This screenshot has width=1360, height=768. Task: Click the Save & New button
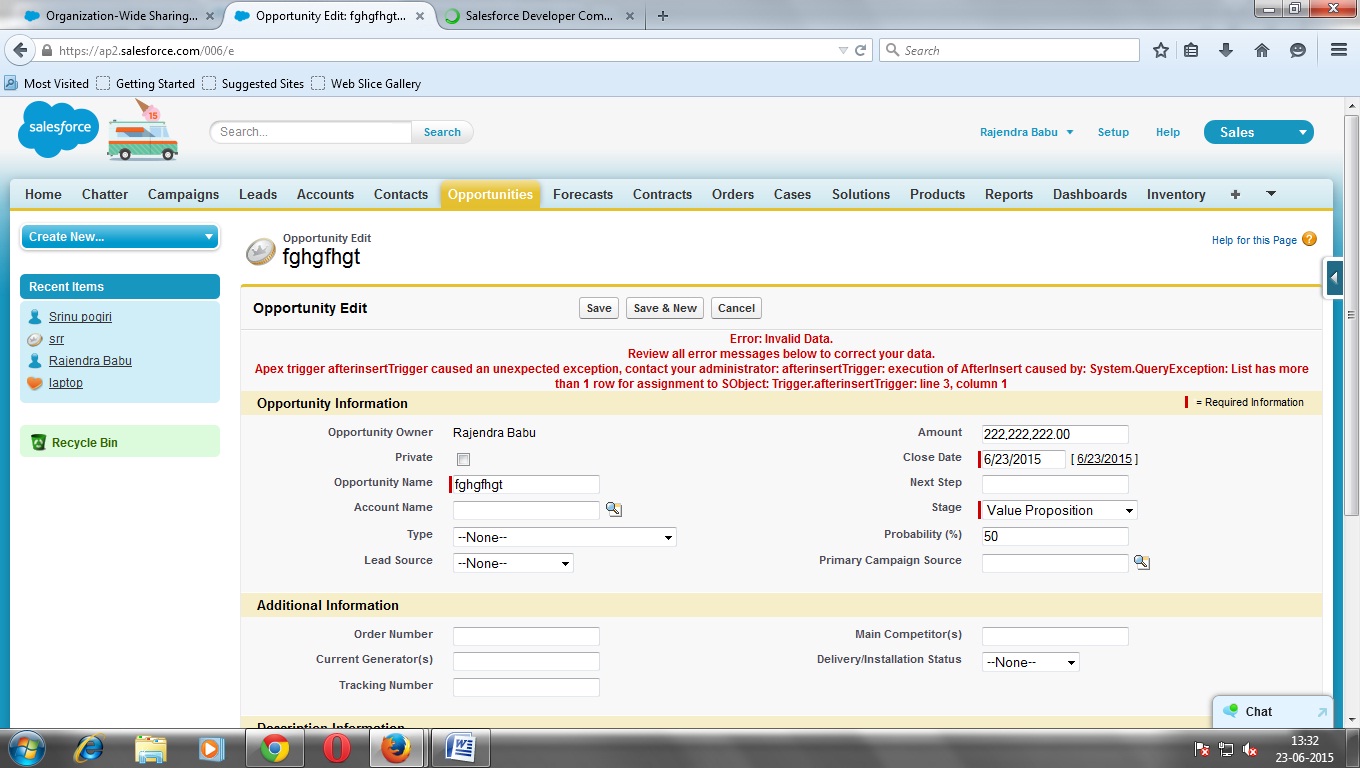tap(665, 308)
